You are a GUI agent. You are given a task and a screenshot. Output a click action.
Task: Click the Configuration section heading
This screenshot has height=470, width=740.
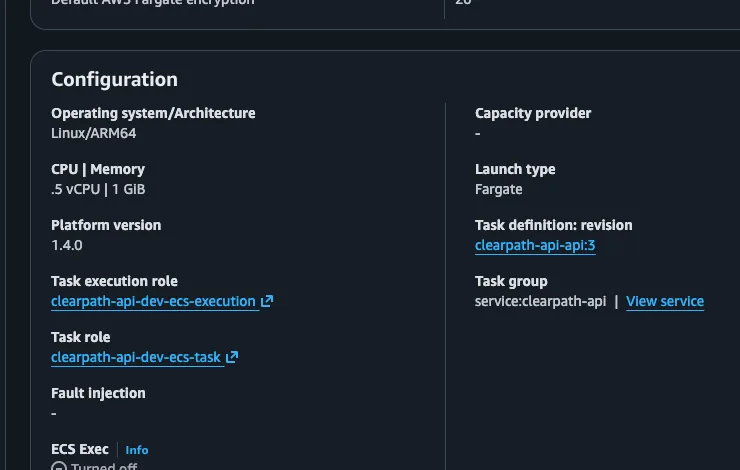[x=115, y=79]
